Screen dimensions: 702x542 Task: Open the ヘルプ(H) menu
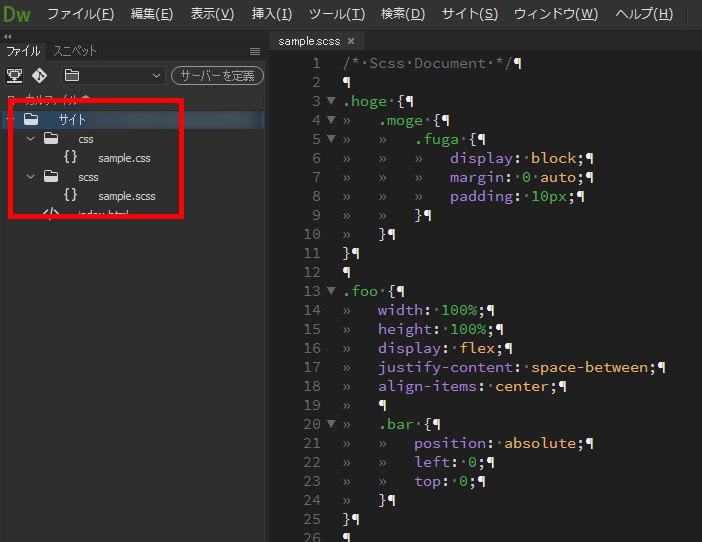(x=644, y=14)
